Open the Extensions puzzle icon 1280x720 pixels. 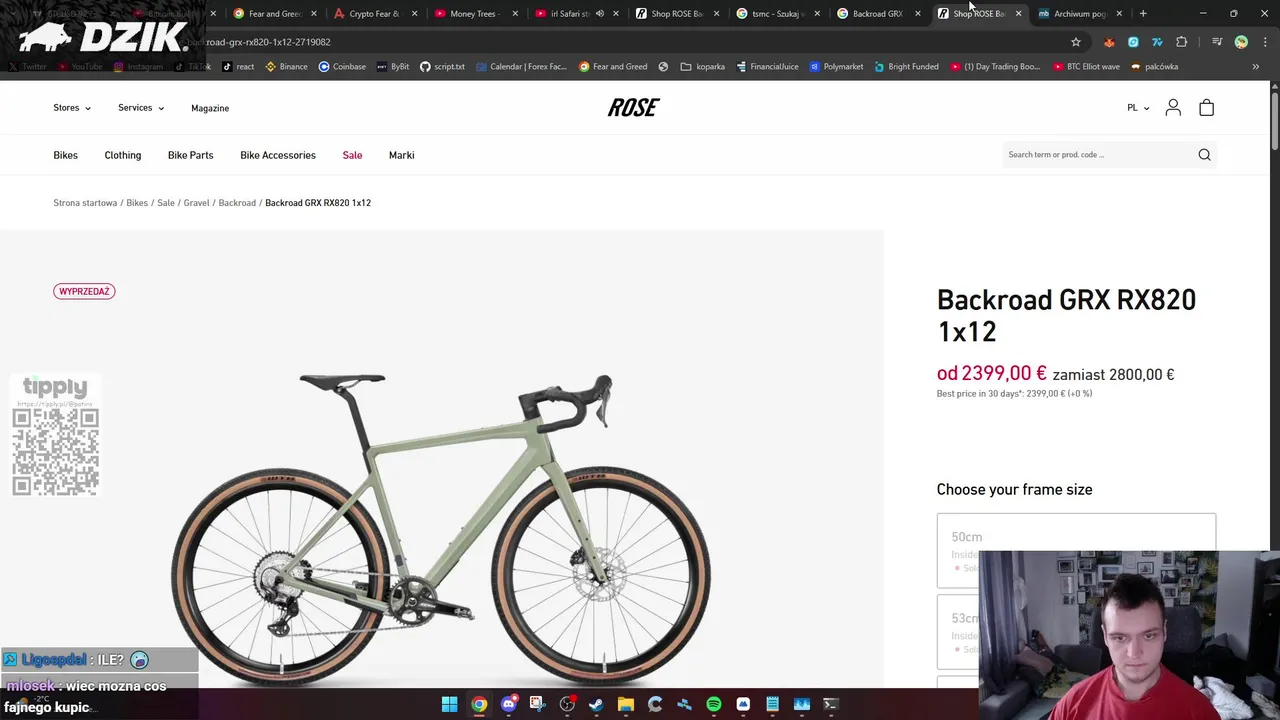click(1182, 42)
